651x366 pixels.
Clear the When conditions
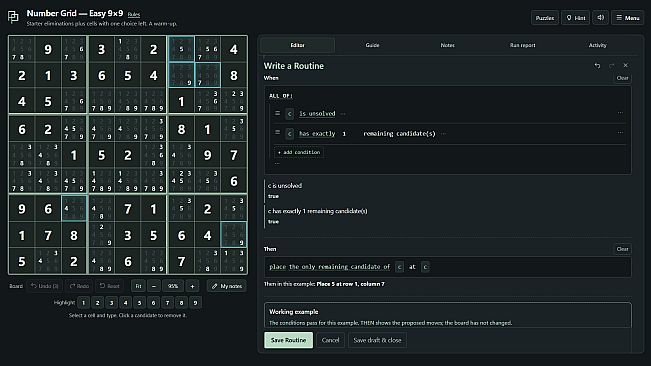622,78
